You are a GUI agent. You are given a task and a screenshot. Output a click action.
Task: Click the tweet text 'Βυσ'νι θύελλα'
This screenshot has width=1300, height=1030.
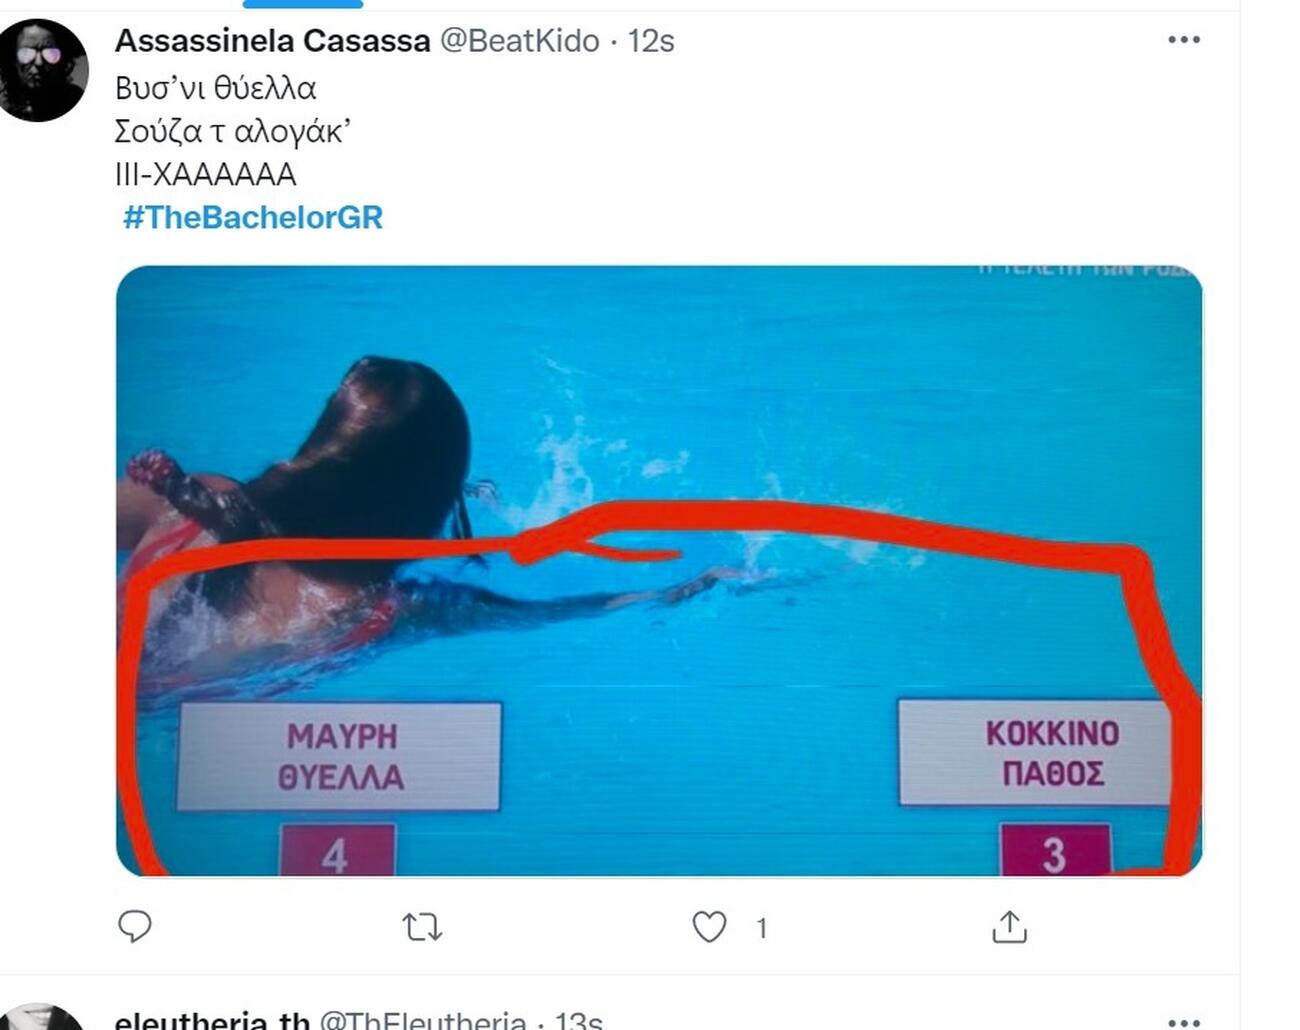point(216,88)
